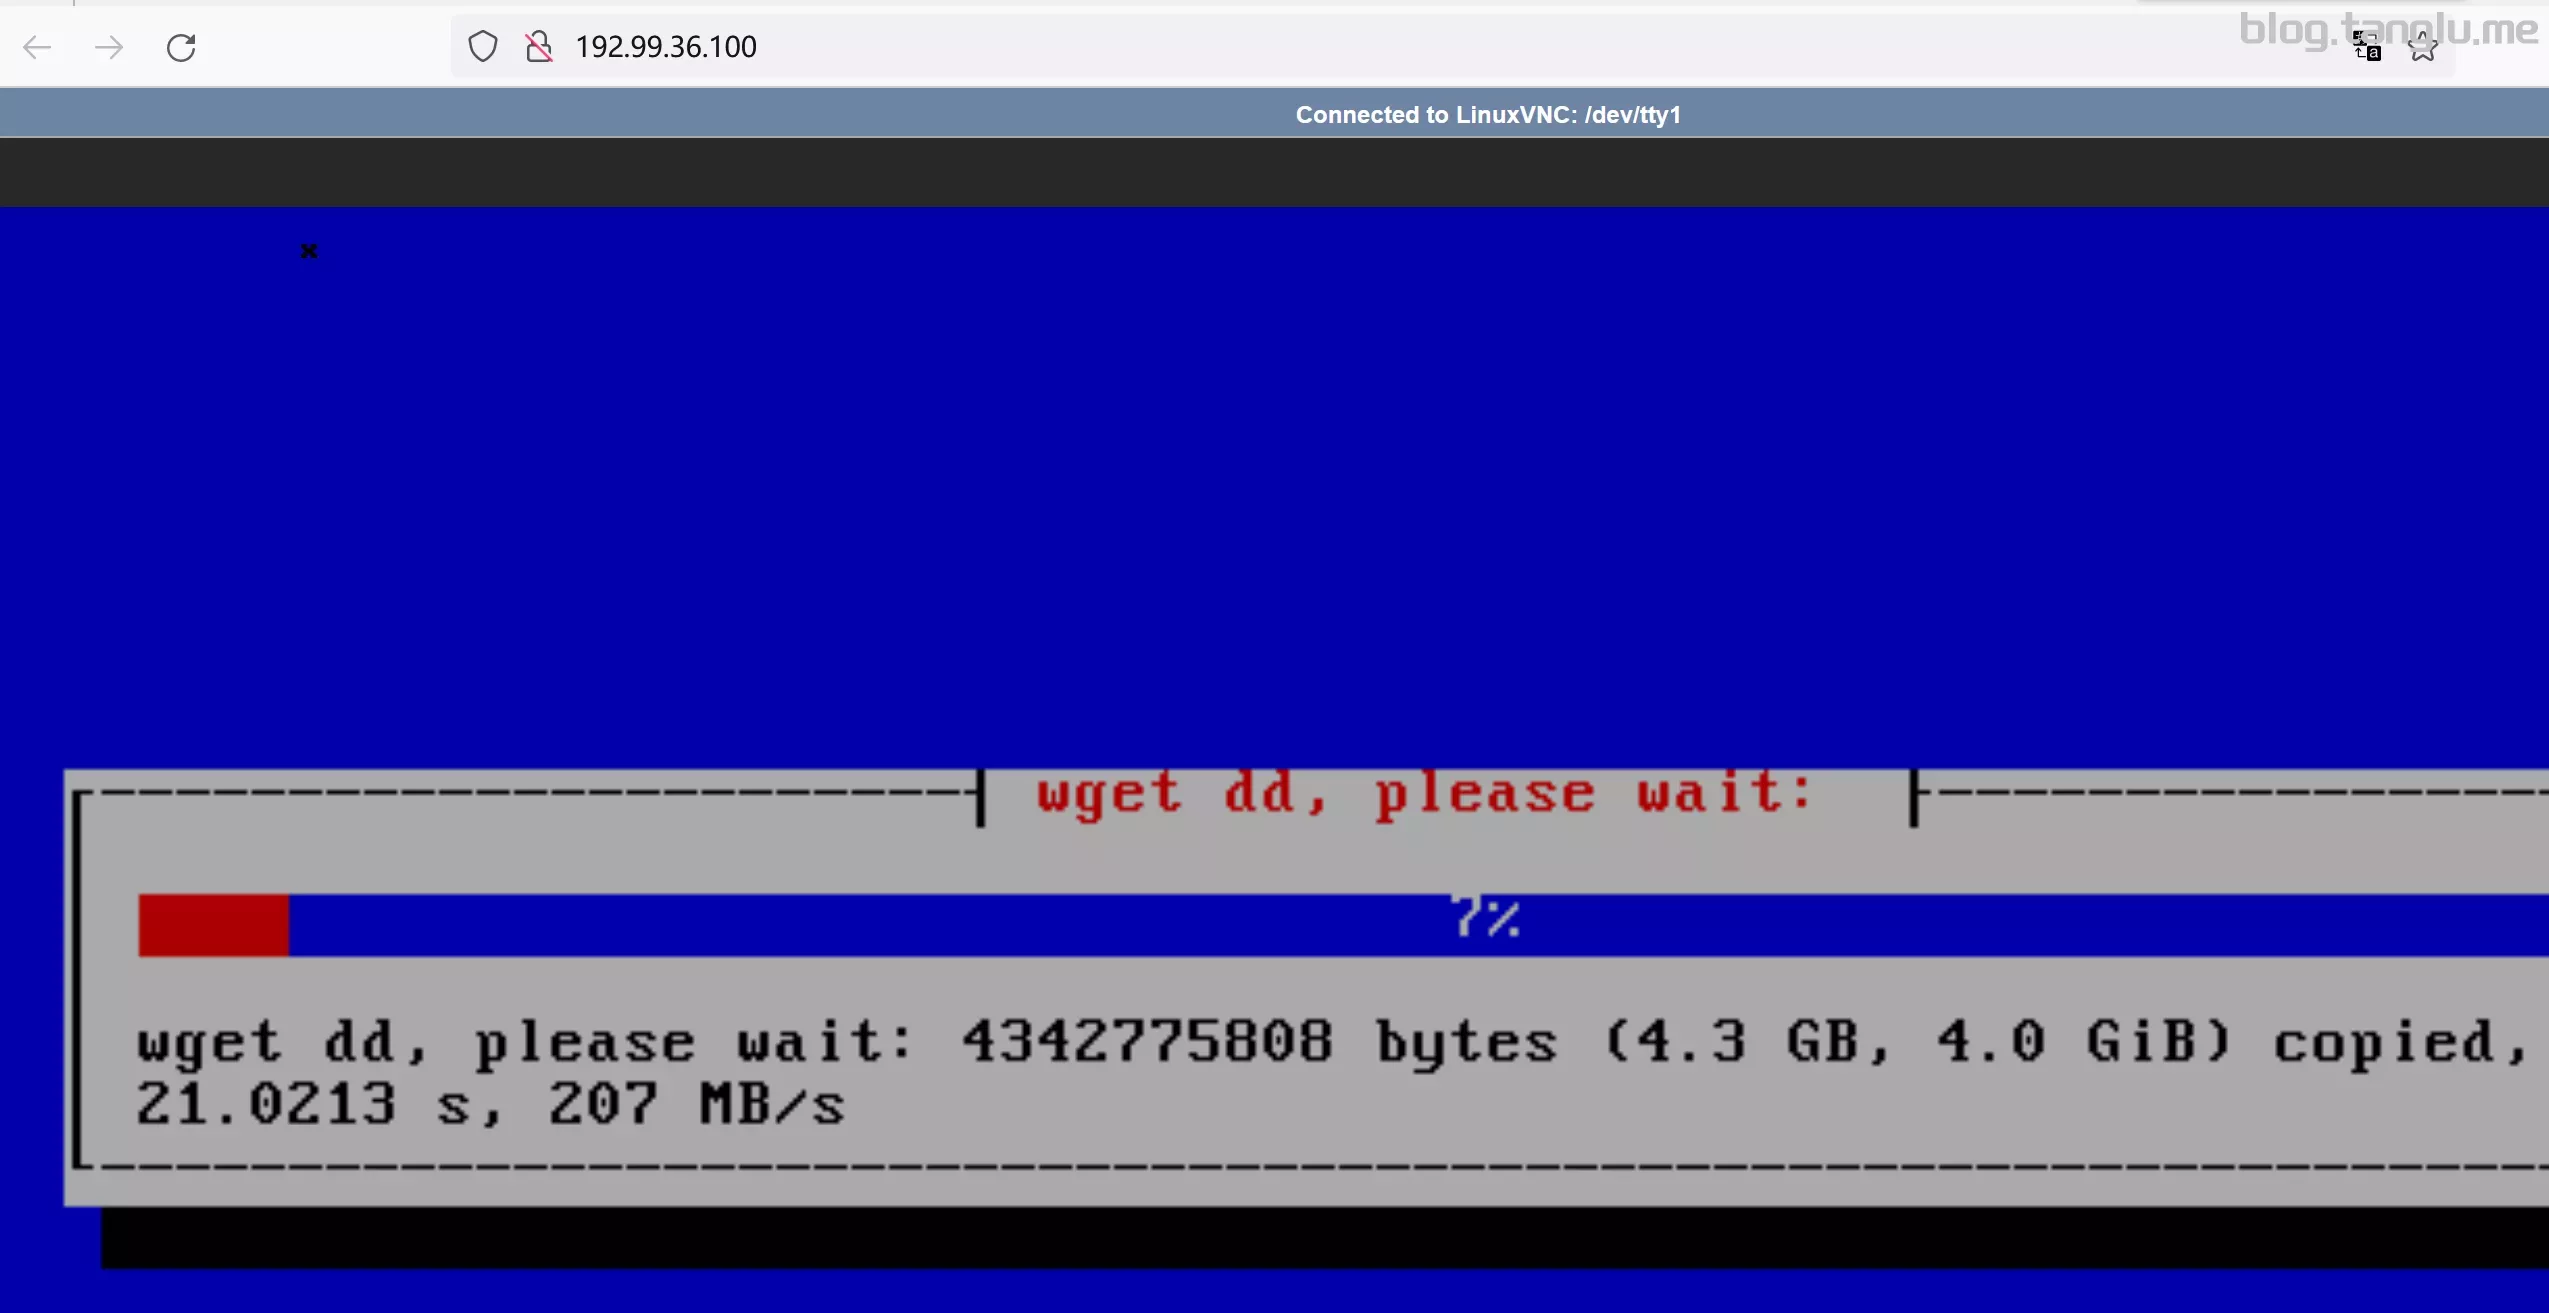Click the '4342775808 bytes' copied text
The height and width of the screenshot is (1313, 2549).
click(1260, 1042)
